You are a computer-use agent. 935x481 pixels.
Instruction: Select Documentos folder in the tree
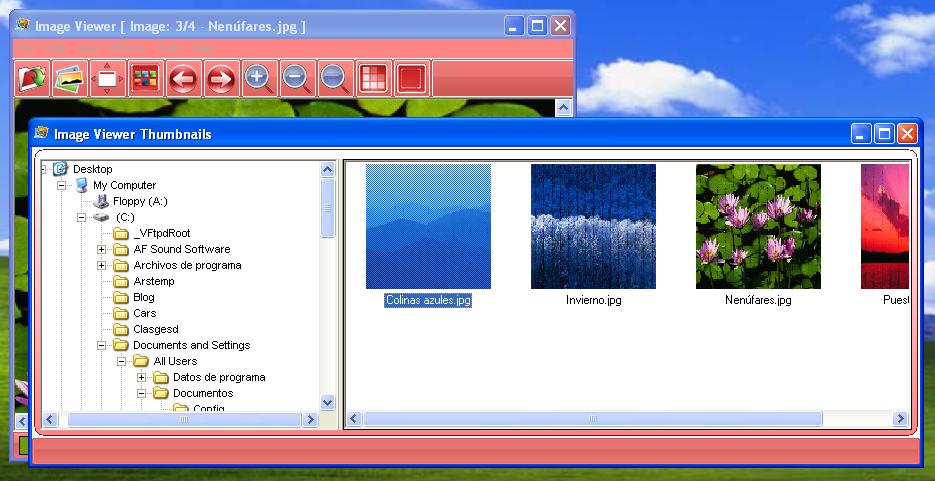click(203, 393)
